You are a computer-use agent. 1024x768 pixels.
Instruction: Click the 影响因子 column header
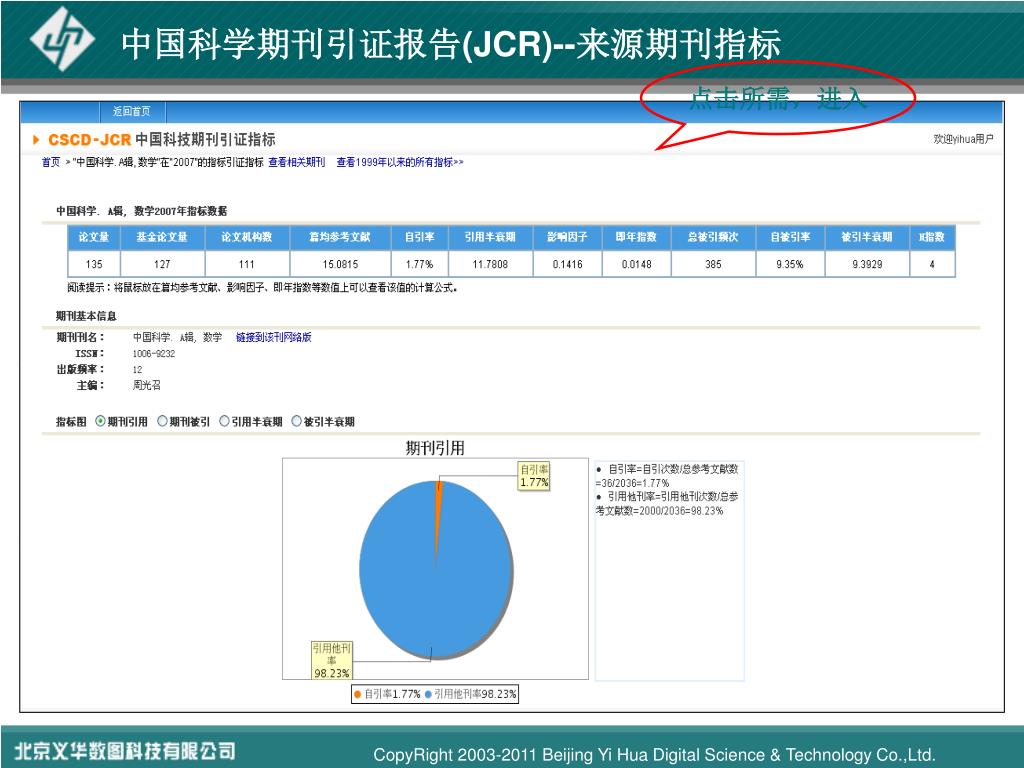pos(568,237)
